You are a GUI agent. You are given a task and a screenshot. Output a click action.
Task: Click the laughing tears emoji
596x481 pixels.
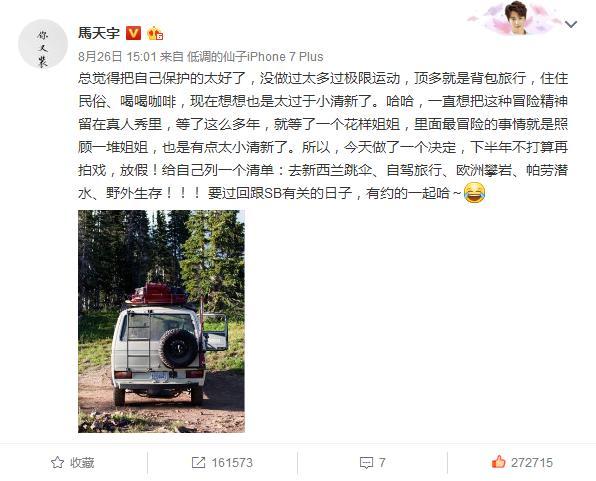click(474, 192)
